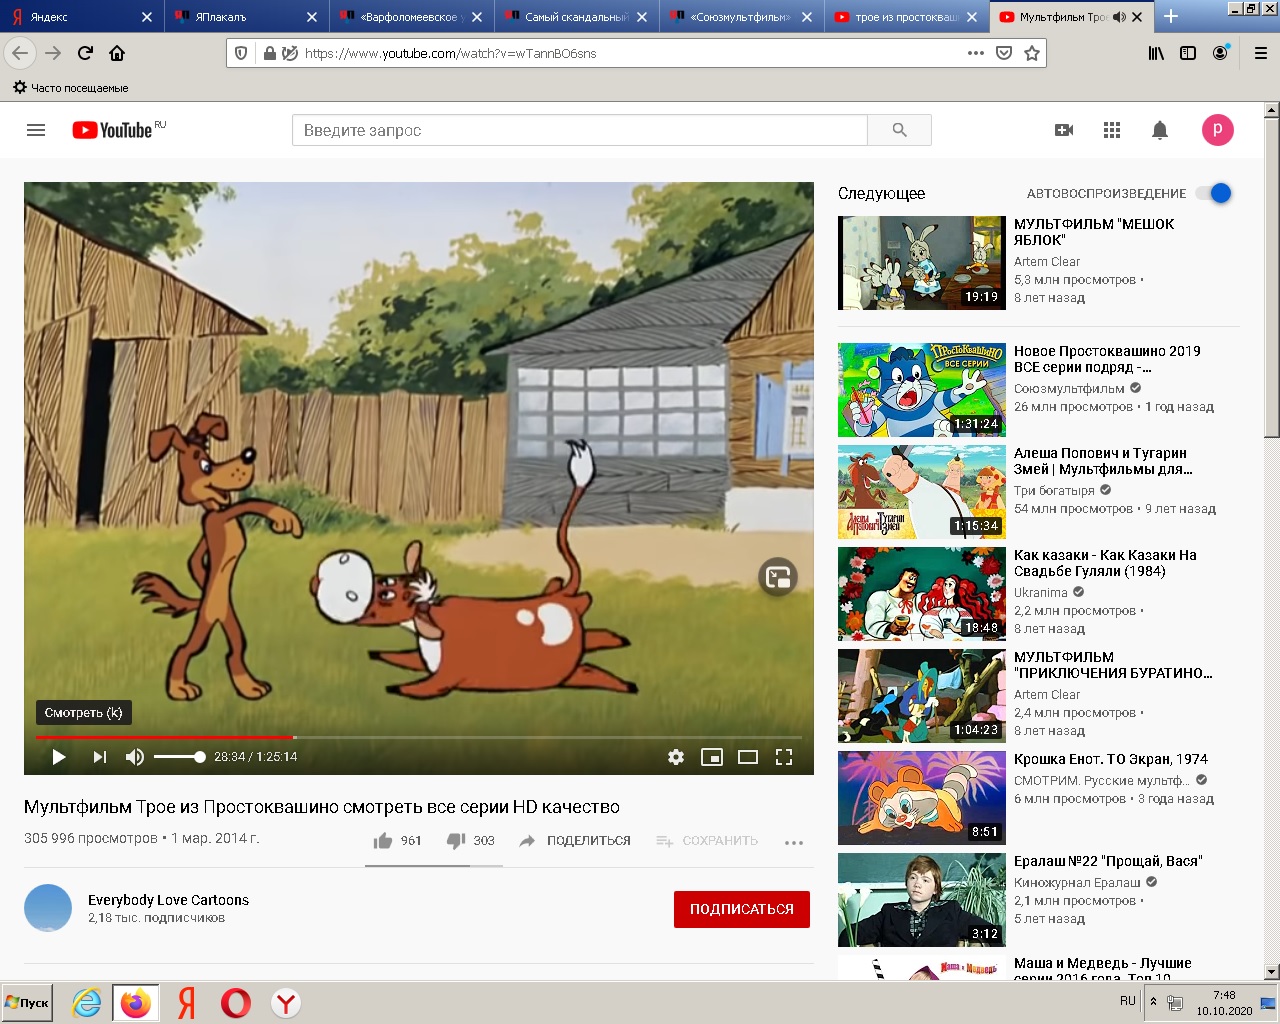Launch Opera from the taskbar

[x=236, y=1003]
